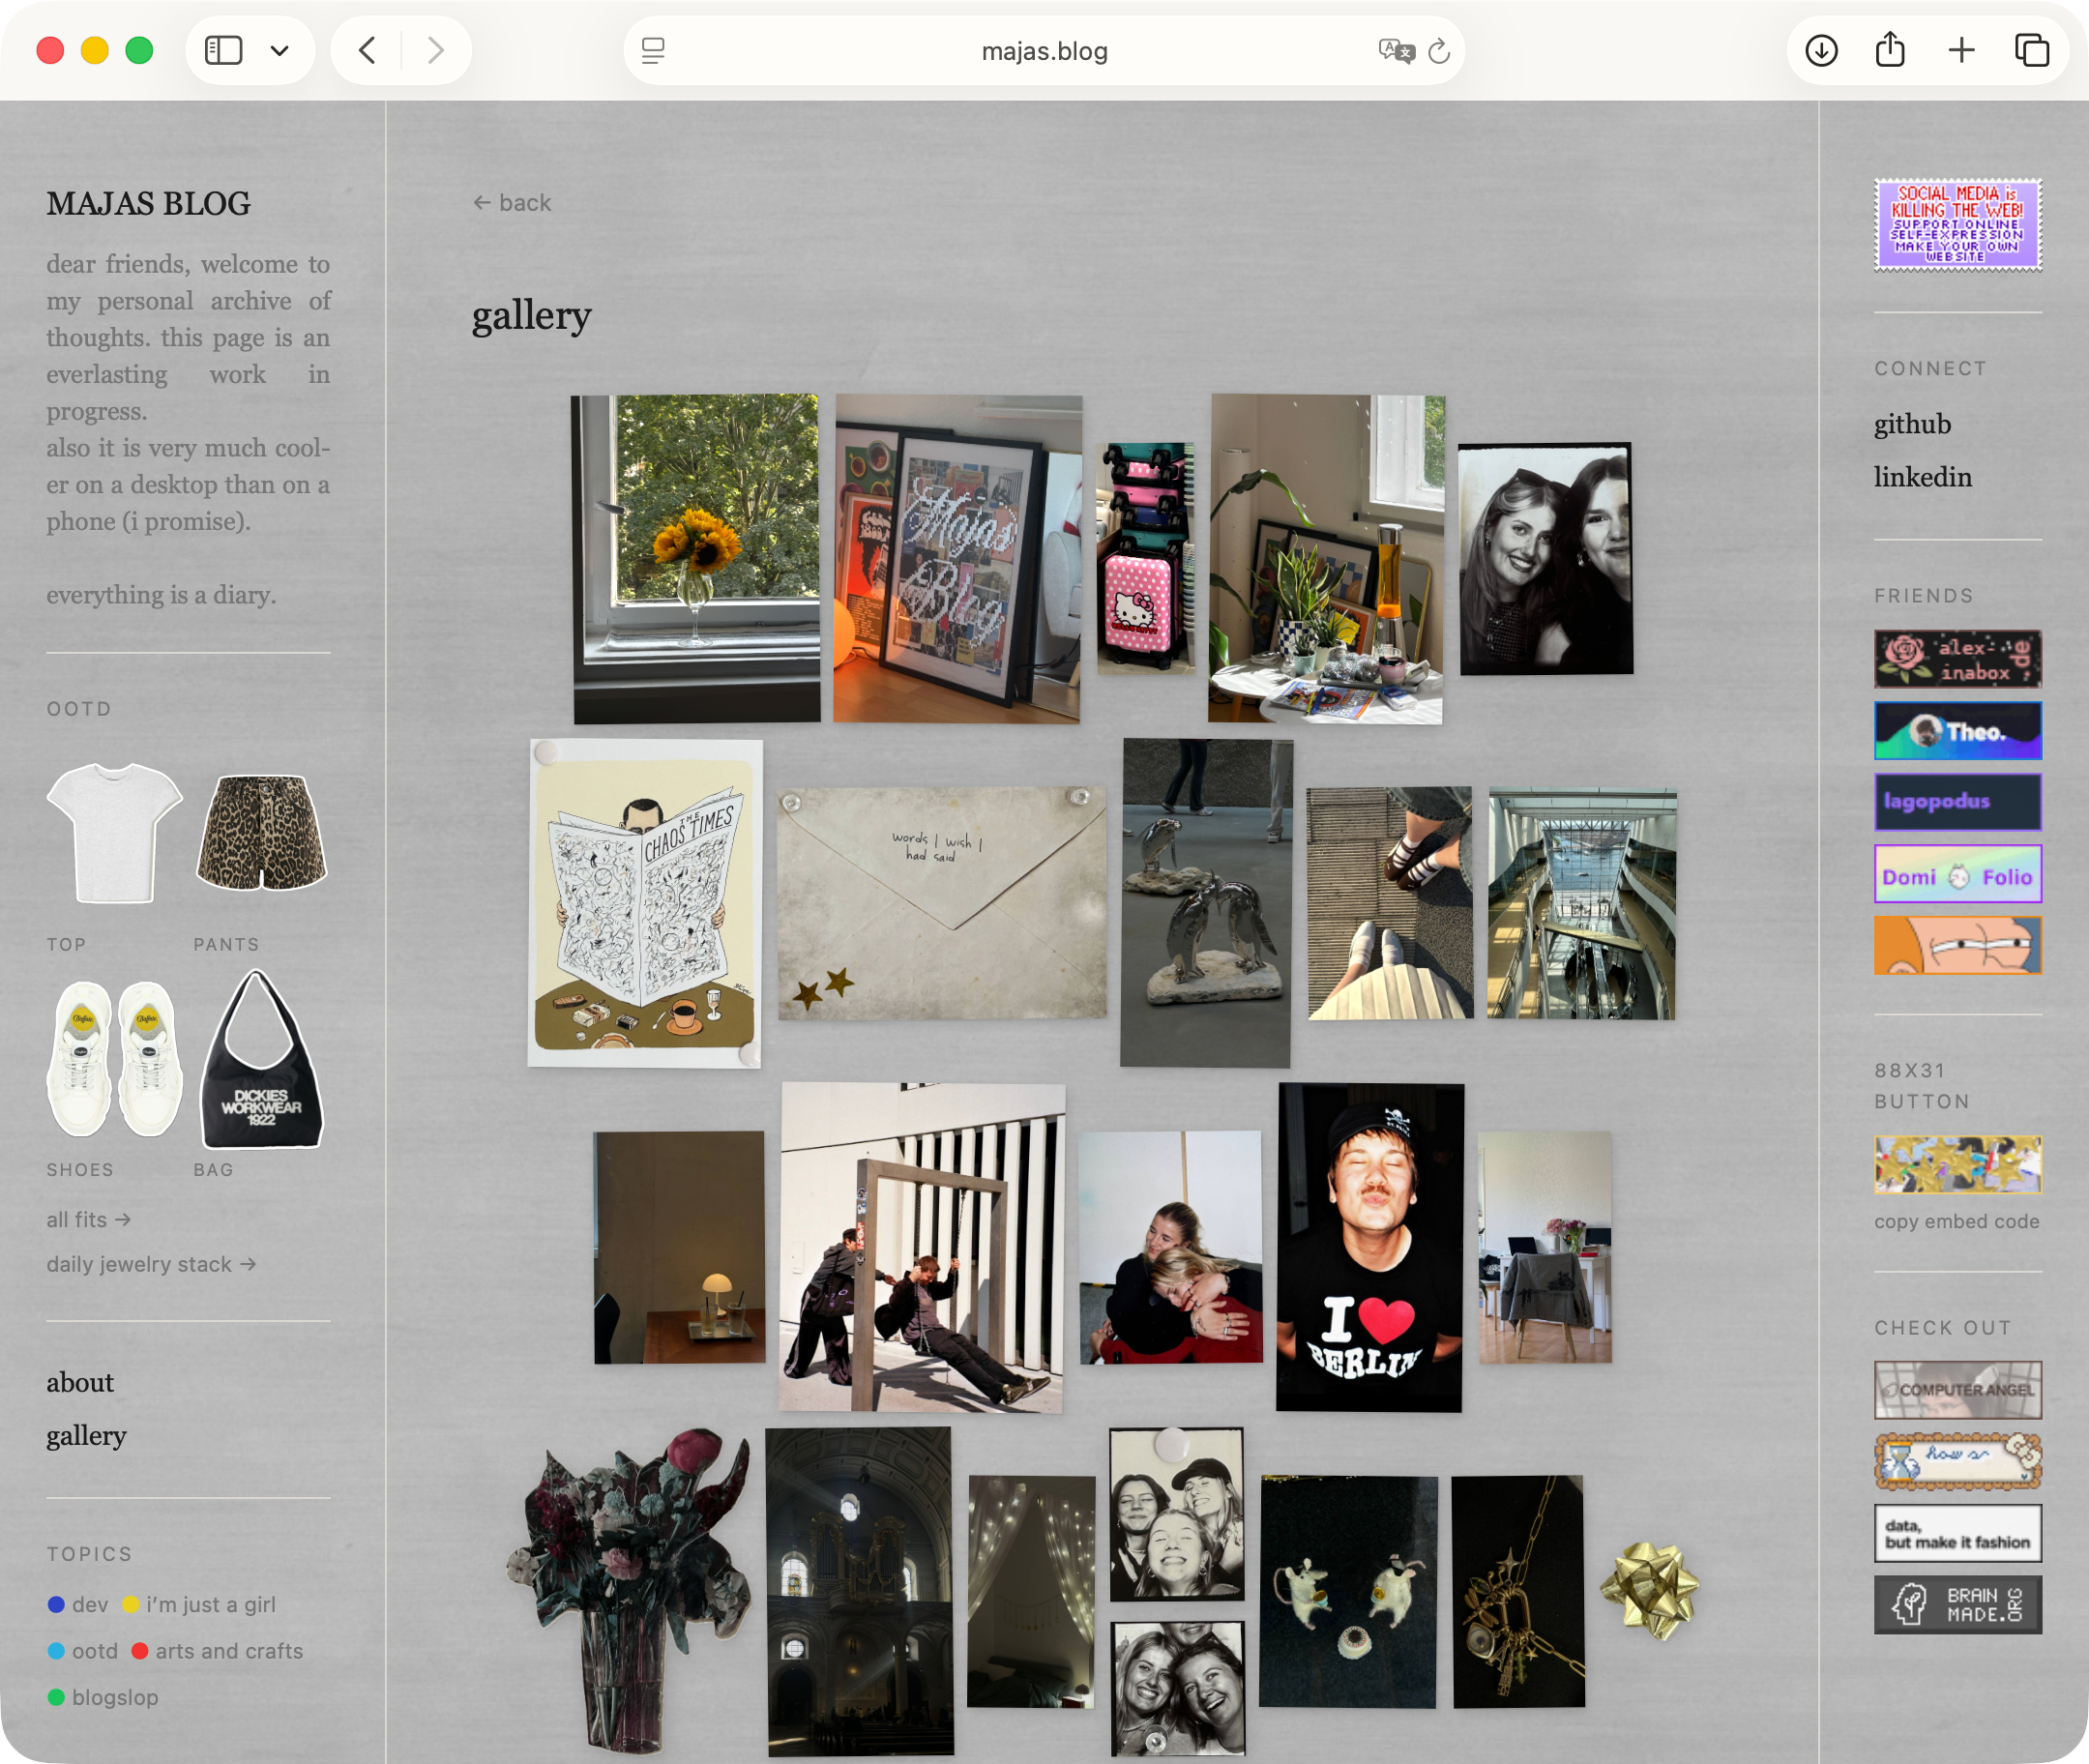The width and height of the screenshot is (2089, 1764).
Task: Open a new tab
Action: (1961, 50)
